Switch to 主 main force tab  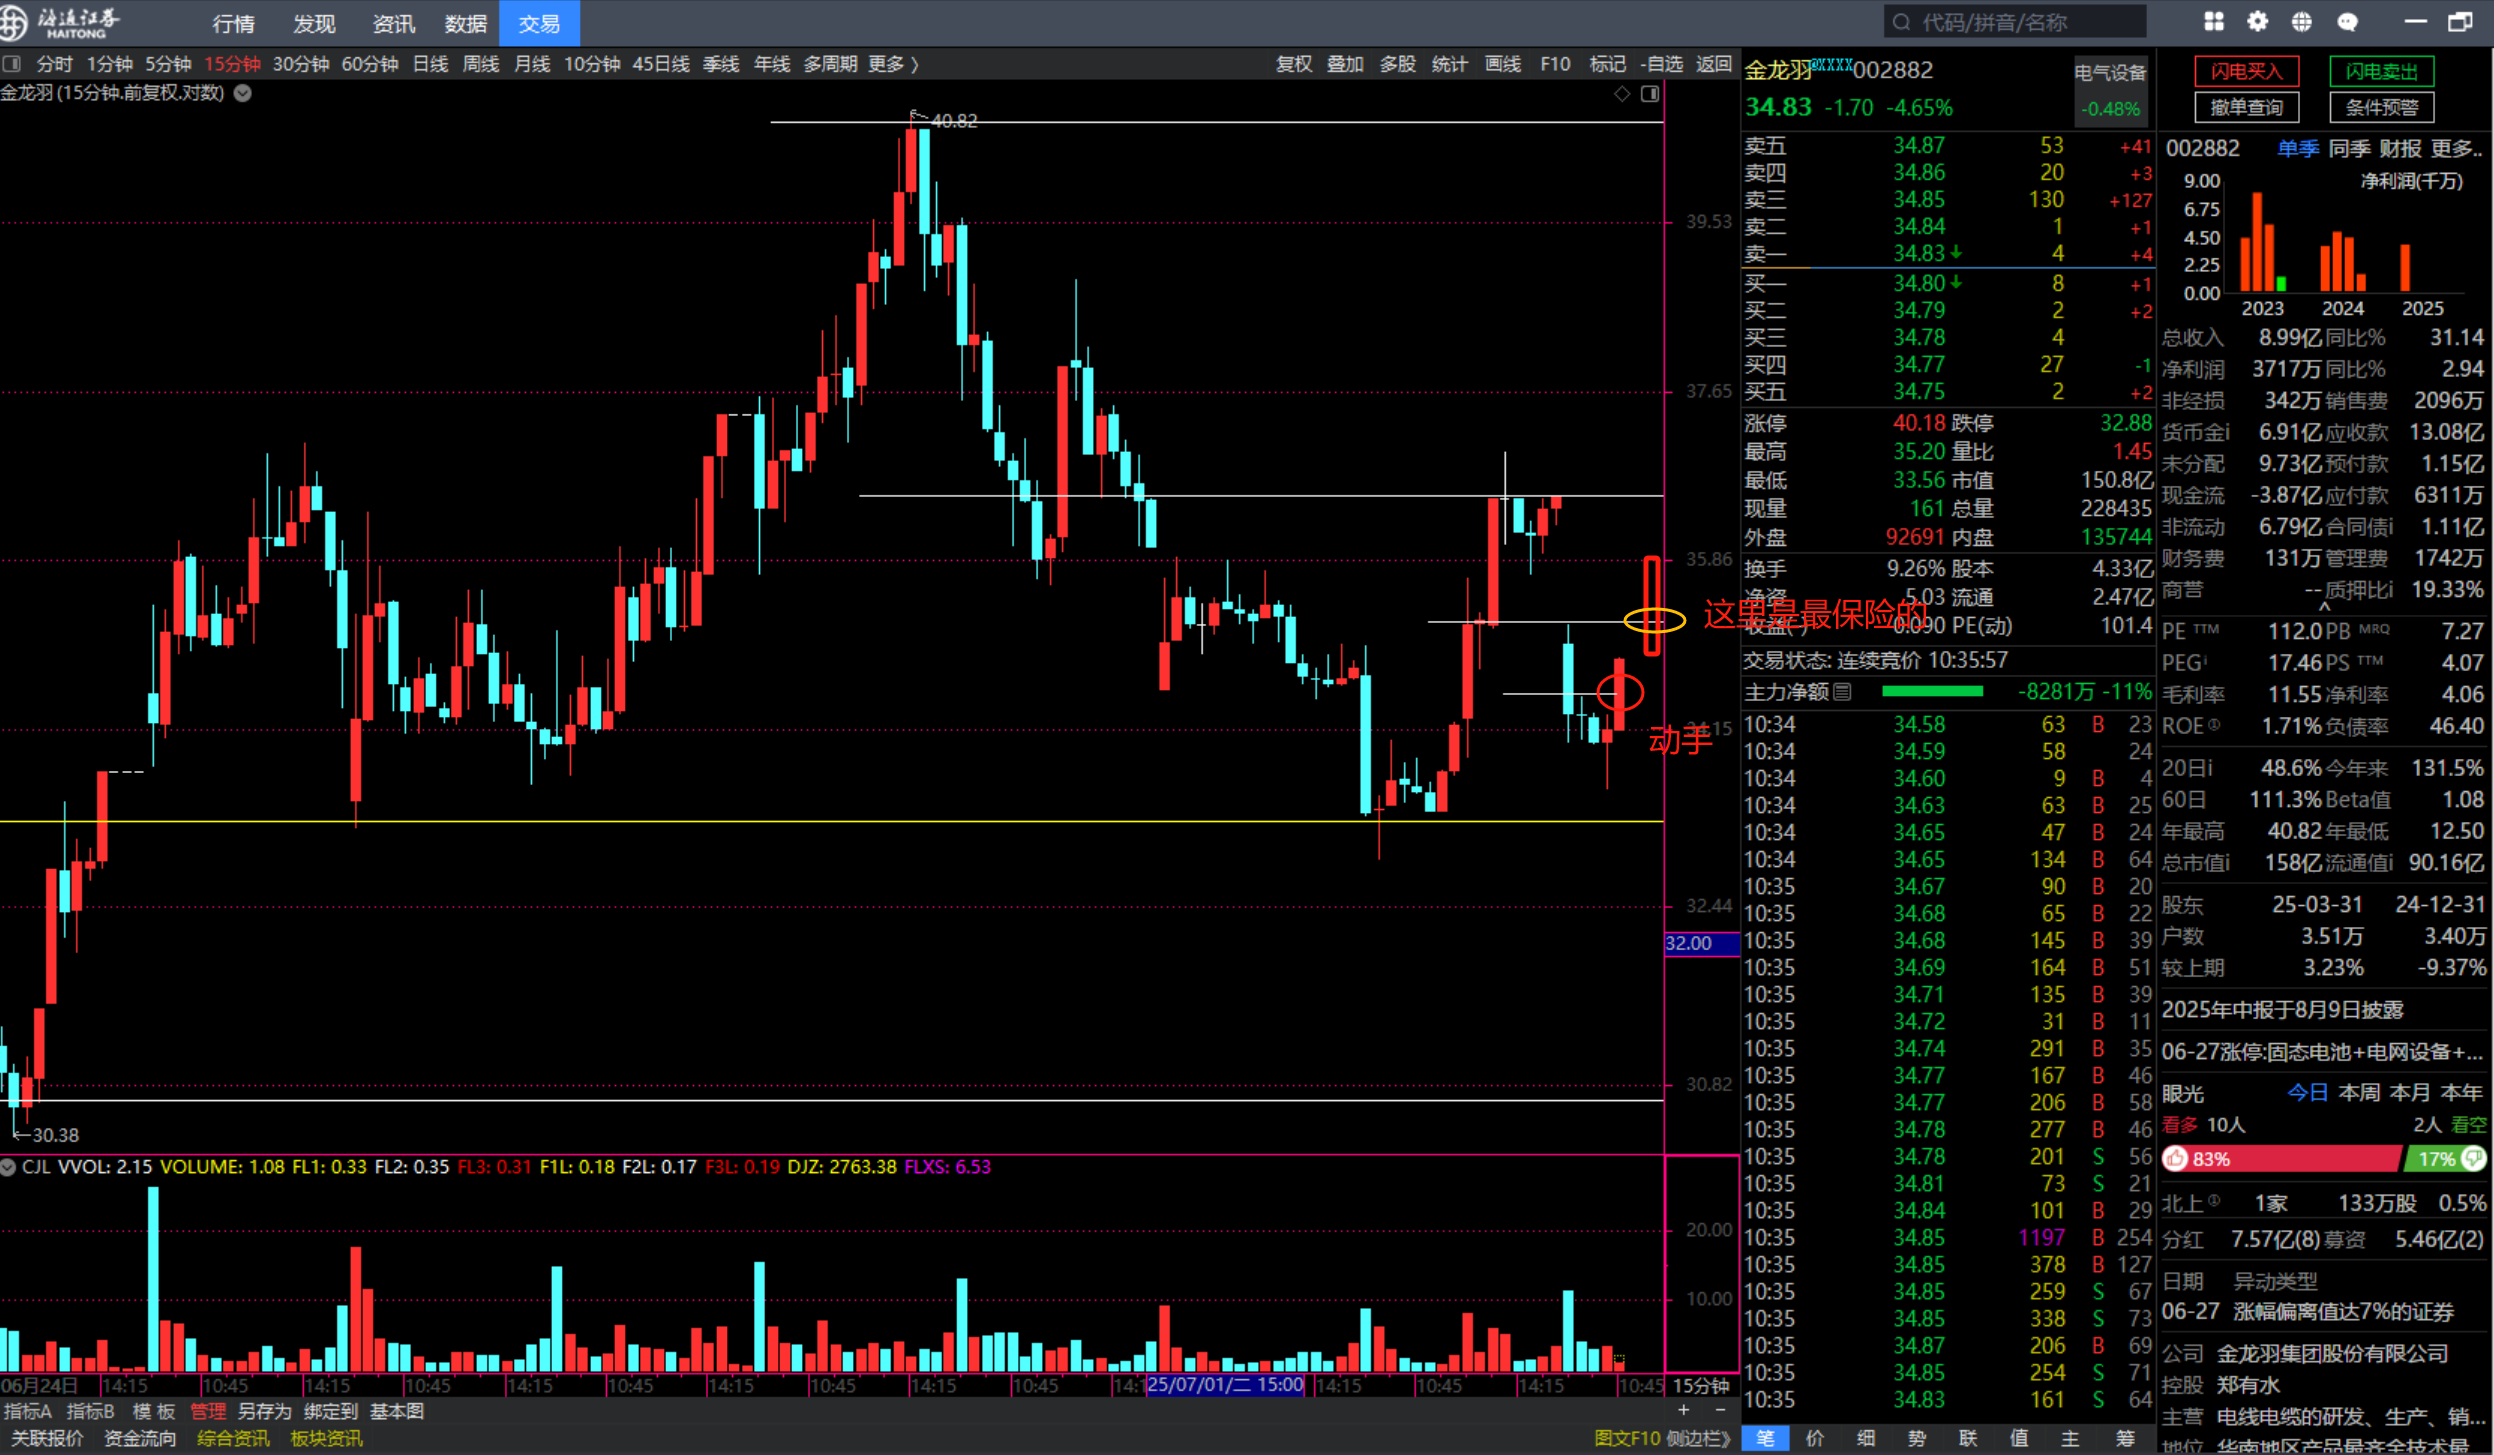point(2070,1438)
